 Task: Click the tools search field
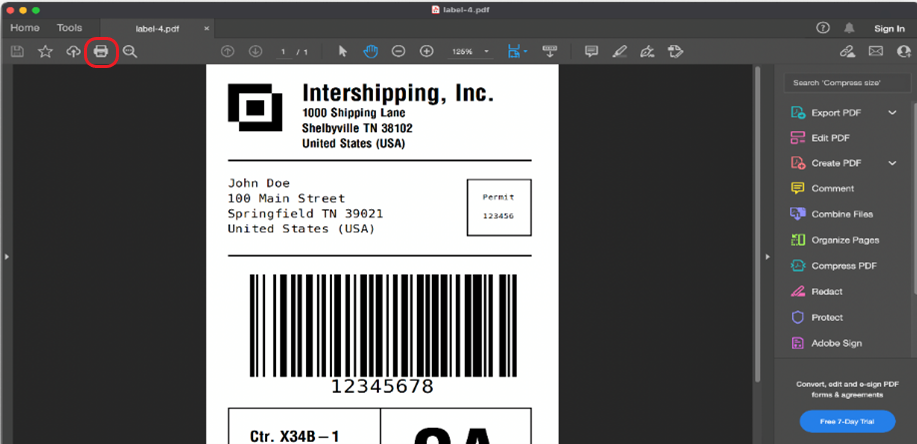pos(846,82)
